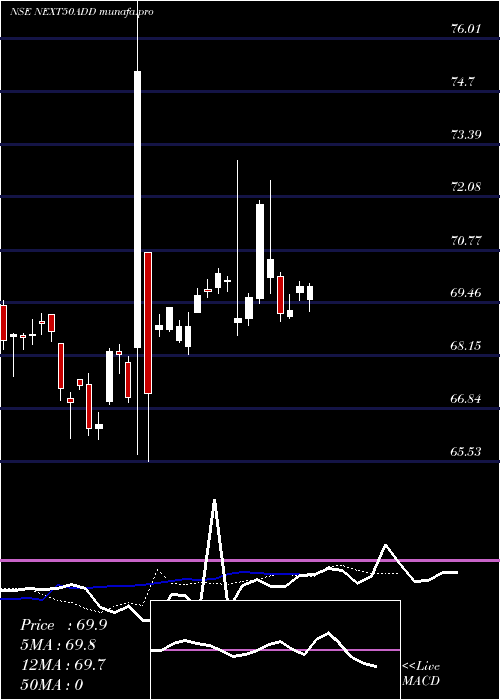Select the tallest white candlestick body
This screenshot has width=500, height=700.
pos(138,209)
